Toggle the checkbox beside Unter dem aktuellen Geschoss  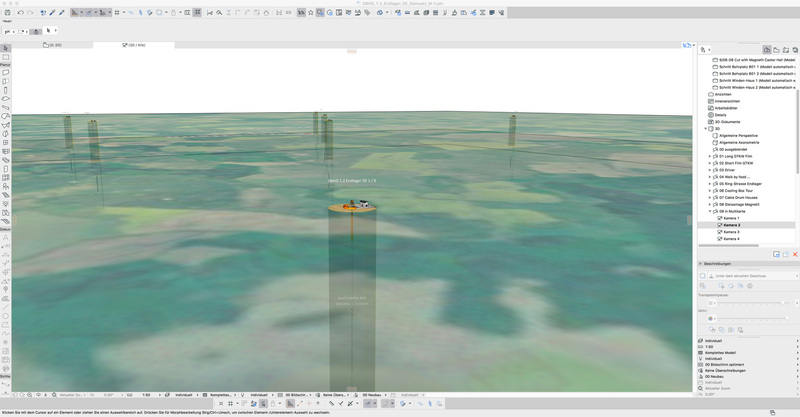click(703, 275)
